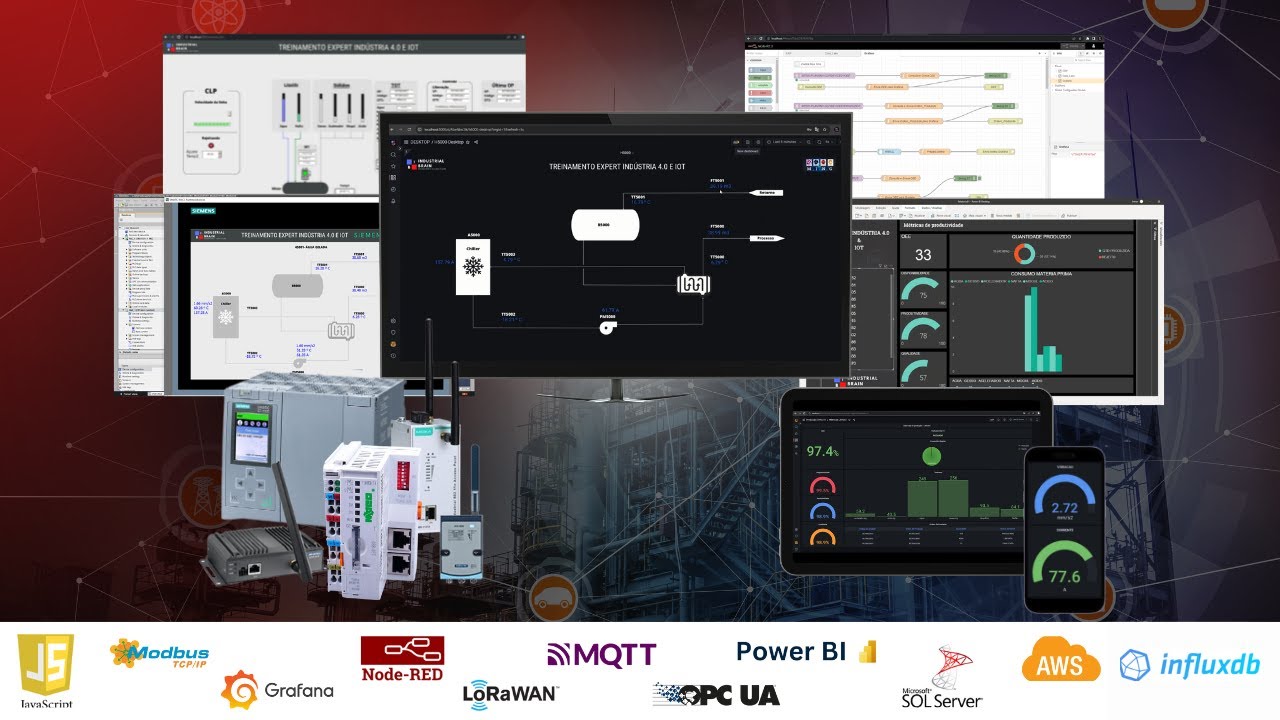This screenshot has width=1280, height=720.
Task: Click B5000 tank in Grafana dashboard
Action: point(605,225)
